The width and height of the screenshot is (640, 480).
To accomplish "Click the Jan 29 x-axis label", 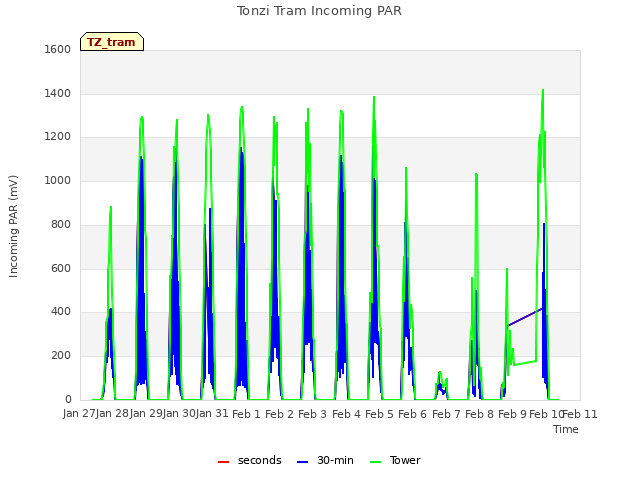I will pos(146,414).
